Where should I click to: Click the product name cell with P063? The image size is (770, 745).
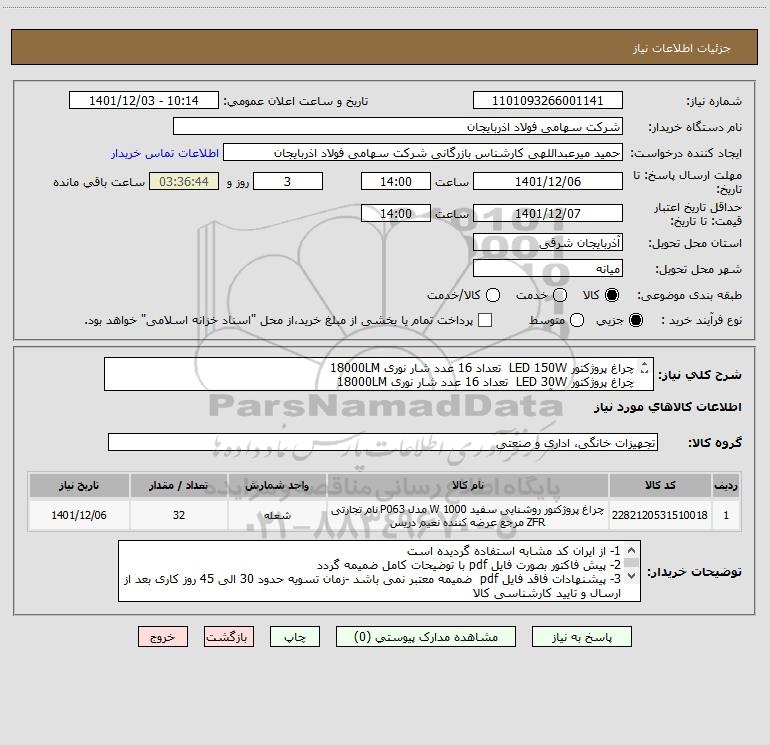coord(468,515)
